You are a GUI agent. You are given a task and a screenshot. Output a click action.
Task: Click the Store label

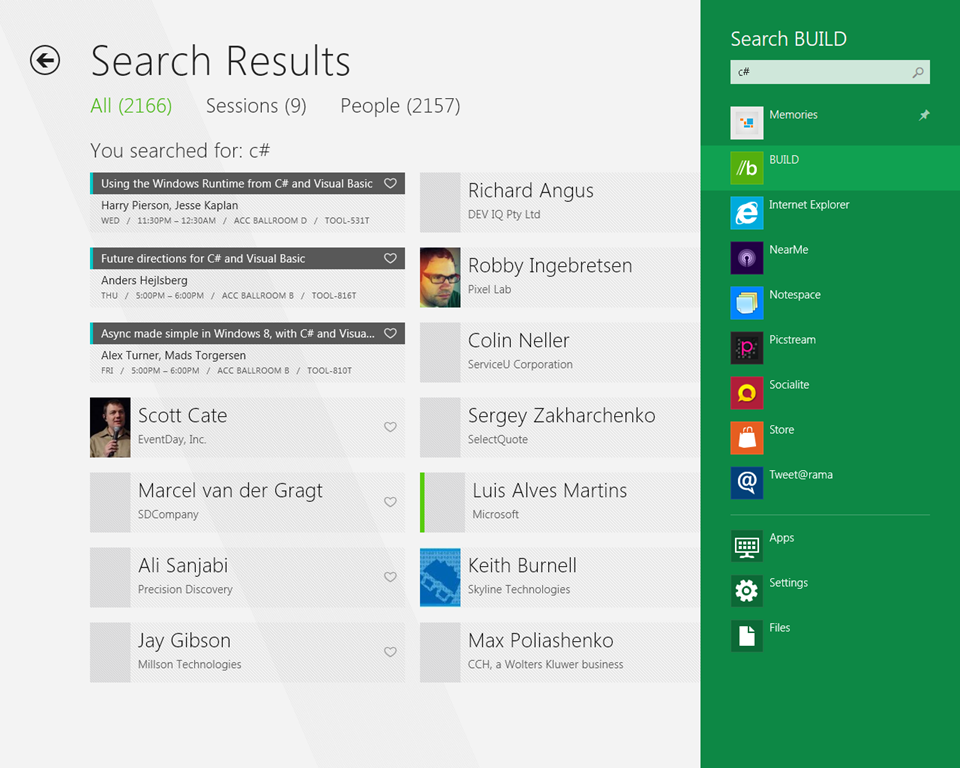coord(781,430)
